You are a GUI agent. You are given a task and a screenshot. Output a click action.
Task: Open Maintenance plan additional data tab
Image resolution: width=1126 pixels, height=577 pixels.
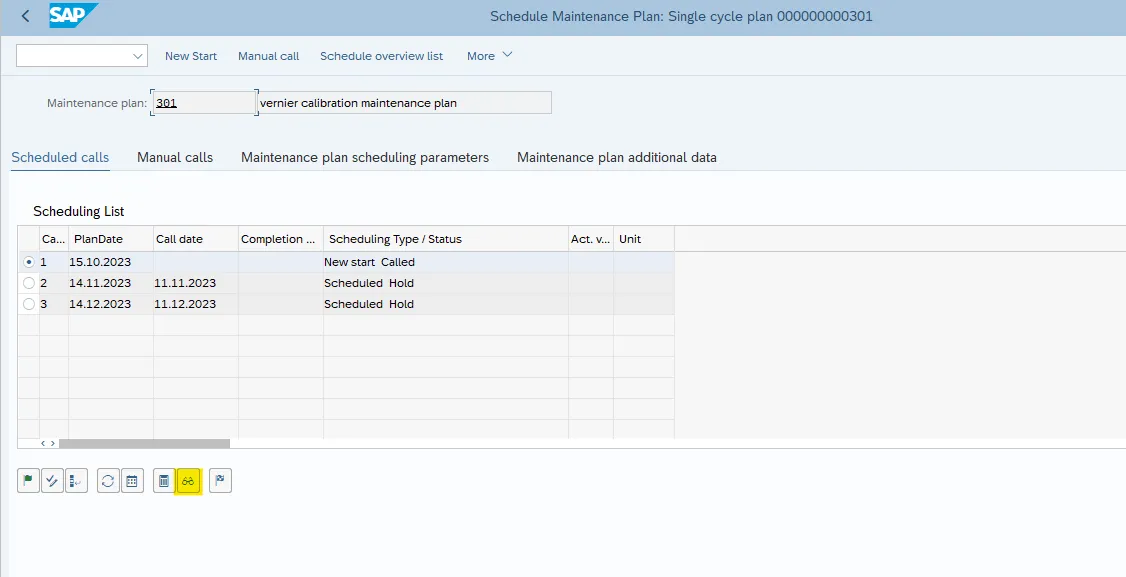[x=616, y=157]
